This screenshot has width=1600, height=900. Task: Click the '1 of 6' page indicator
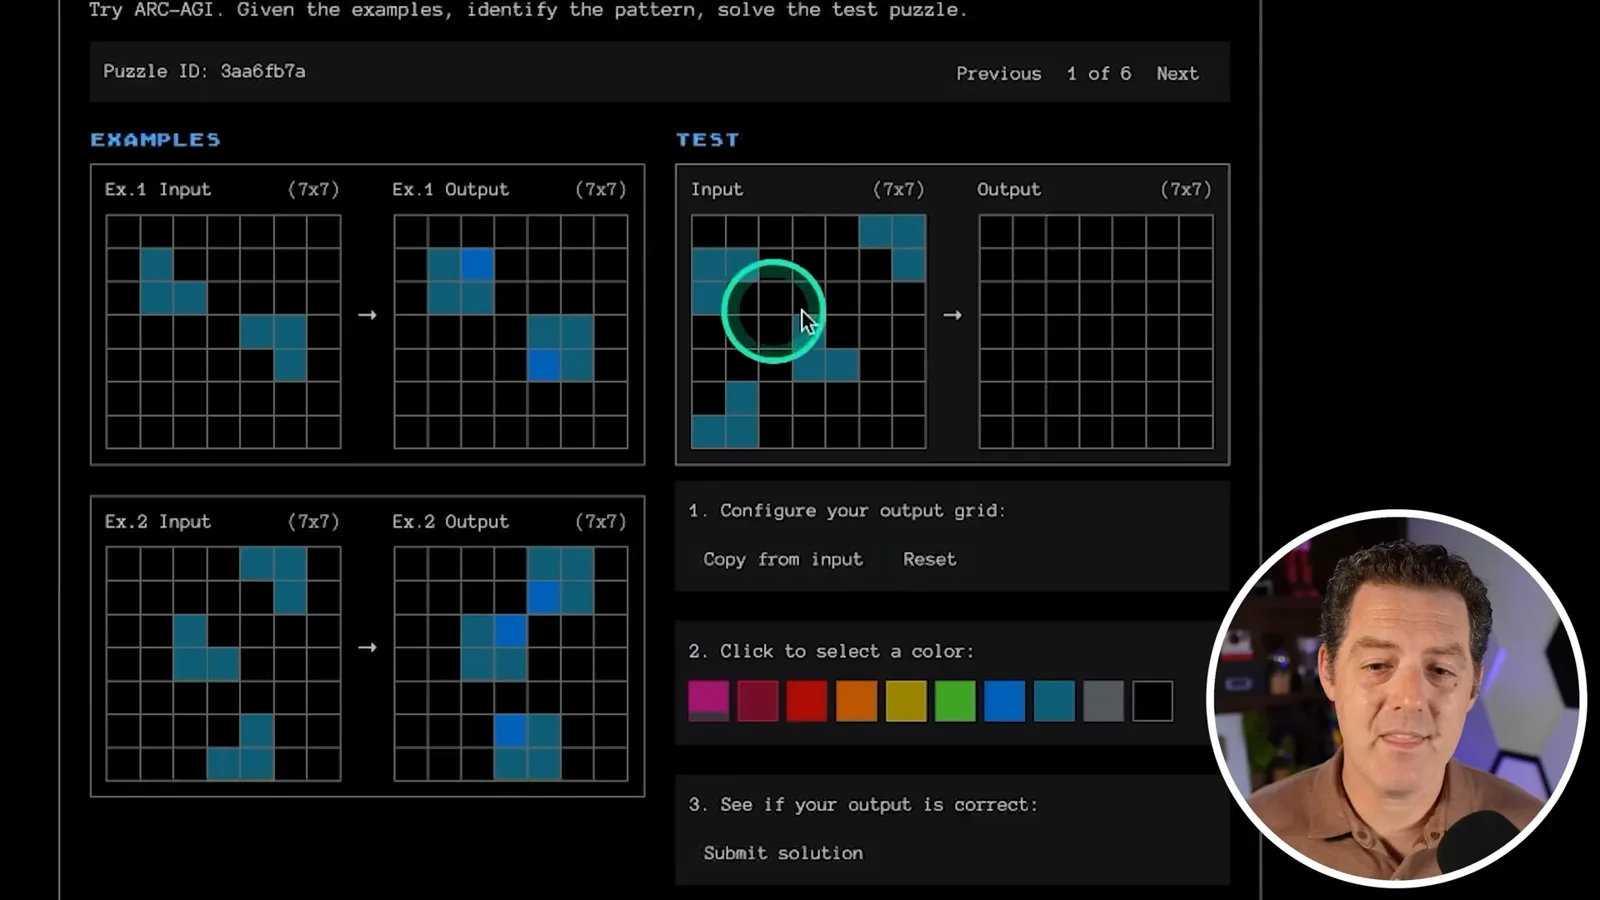click(1099, 73)
